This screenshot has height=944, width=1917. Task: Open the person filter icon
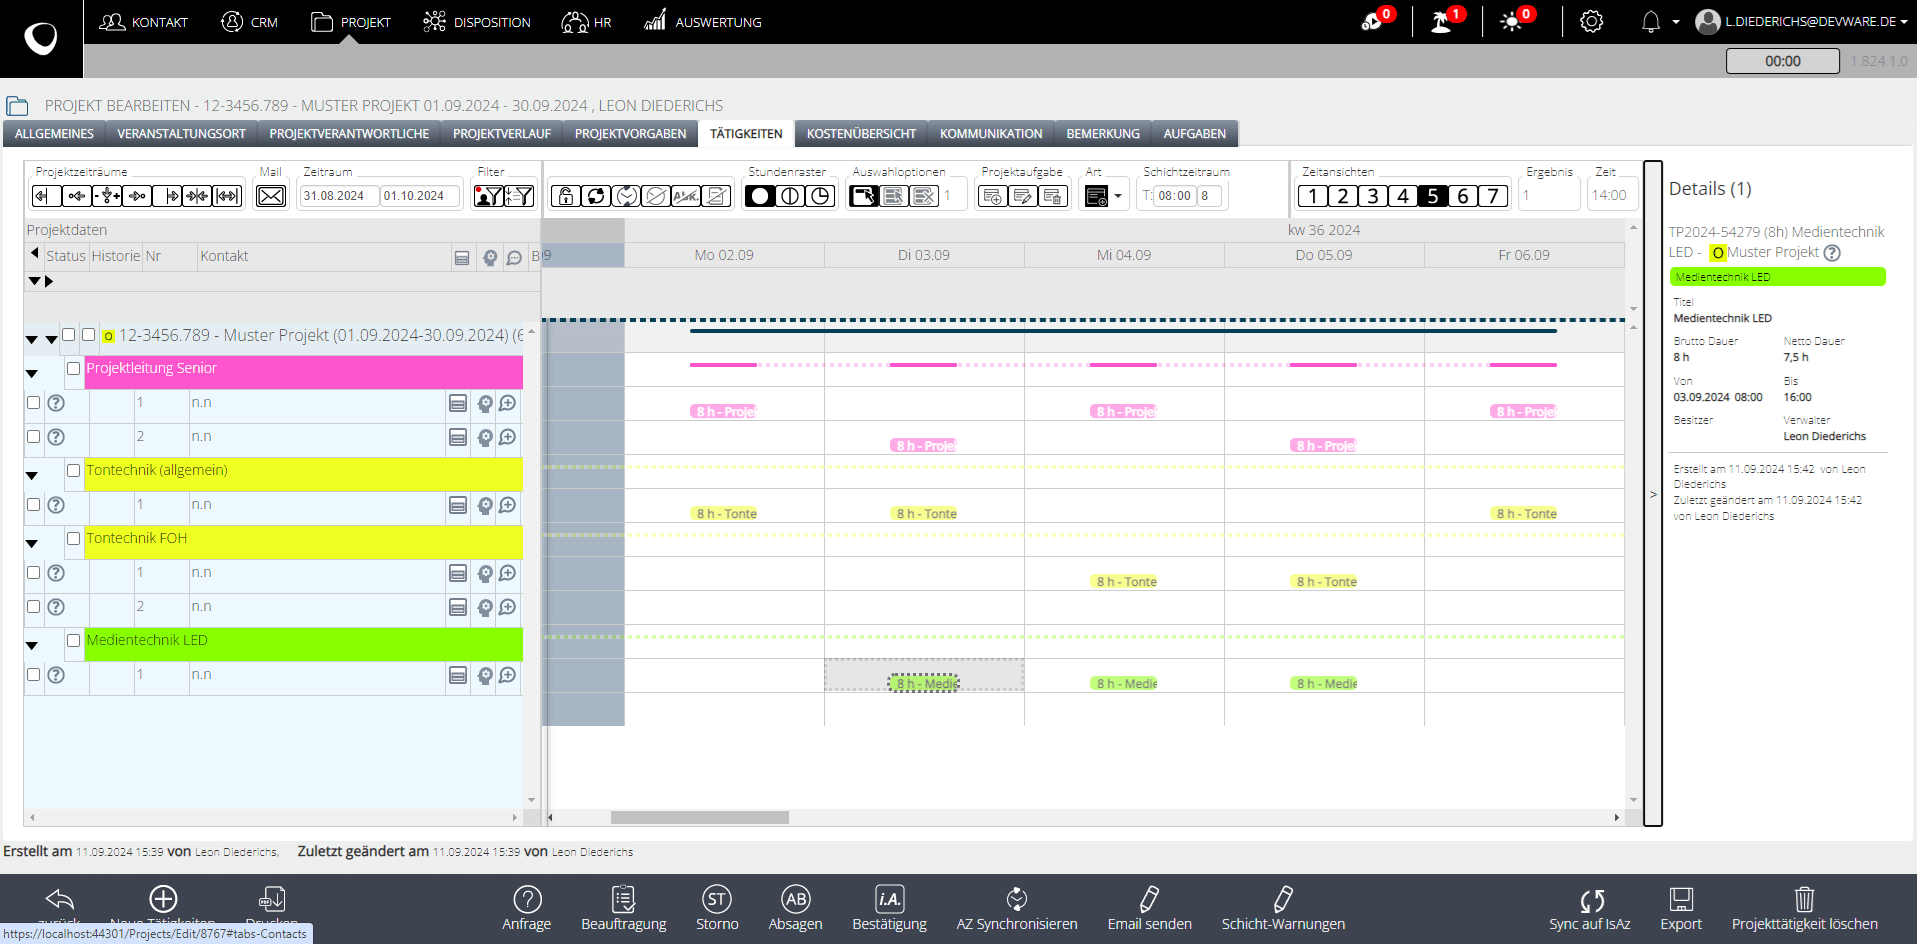click(x=489, y=196)
